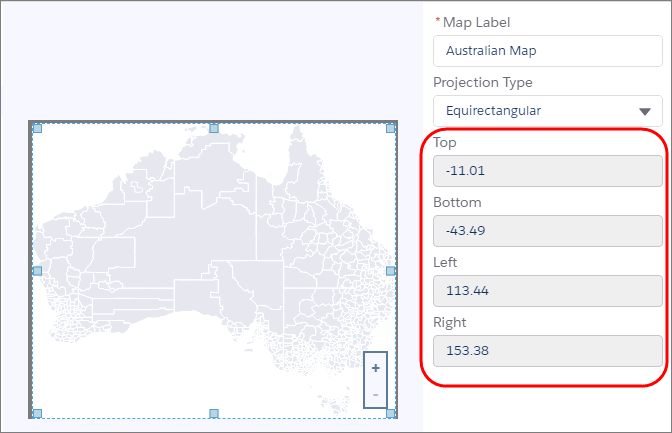Grab the middle-right map selection handle

click(x=390, y=271)
